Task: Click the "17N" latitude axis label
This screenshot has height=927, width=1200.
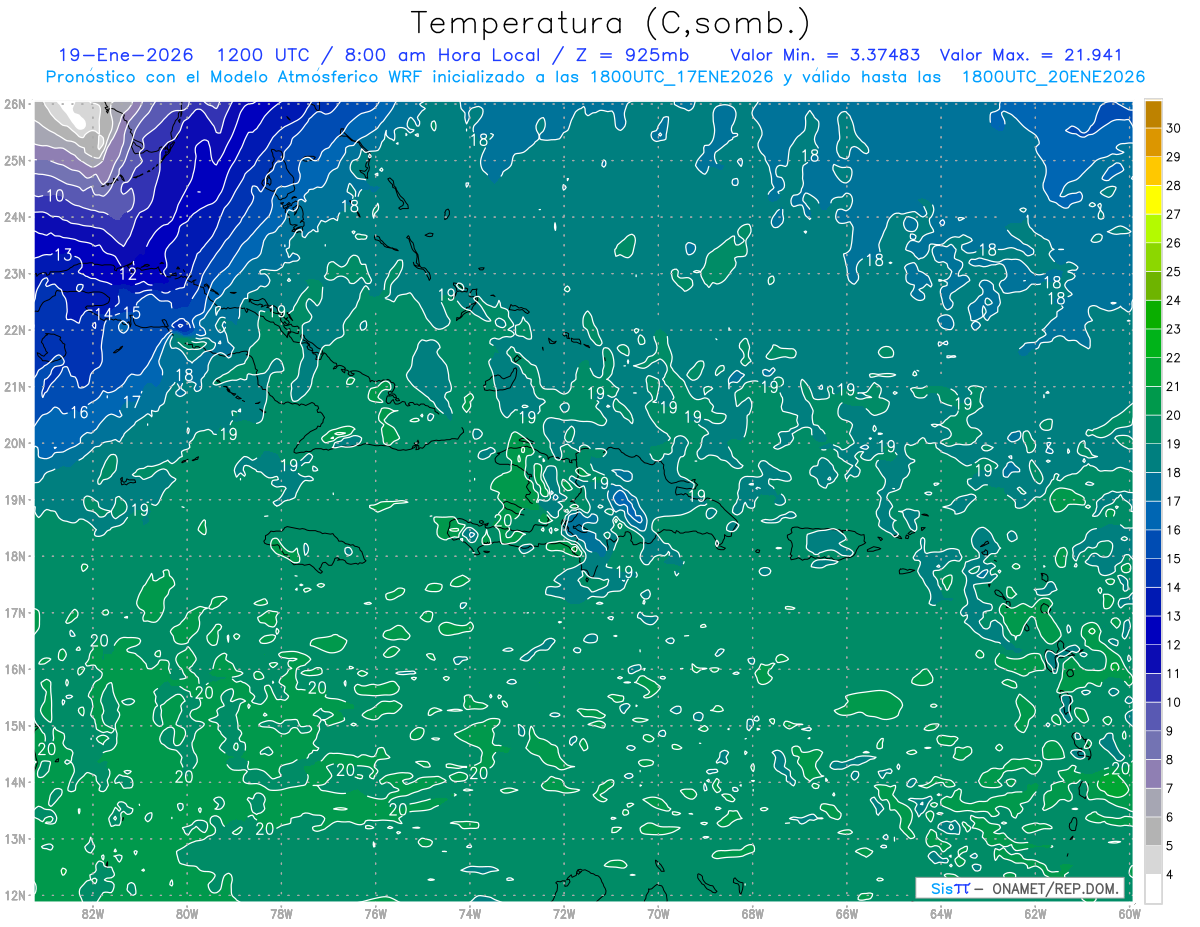Action: (x=14, y=613)
